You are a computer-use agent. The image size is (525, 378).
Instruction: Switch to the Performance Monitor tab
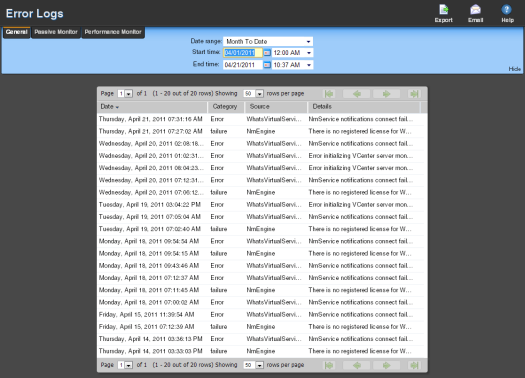[113, 32]
